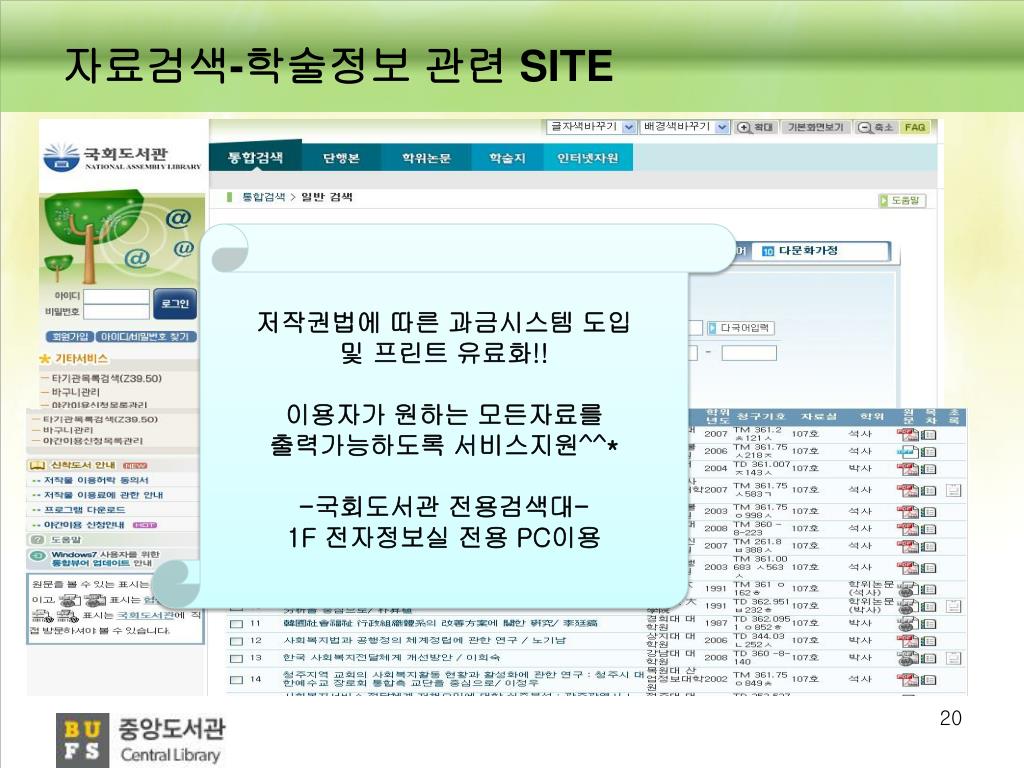Click the 아이디 input field
Viewport: 1024px width, 768px height.
click(x=116, y=296)
